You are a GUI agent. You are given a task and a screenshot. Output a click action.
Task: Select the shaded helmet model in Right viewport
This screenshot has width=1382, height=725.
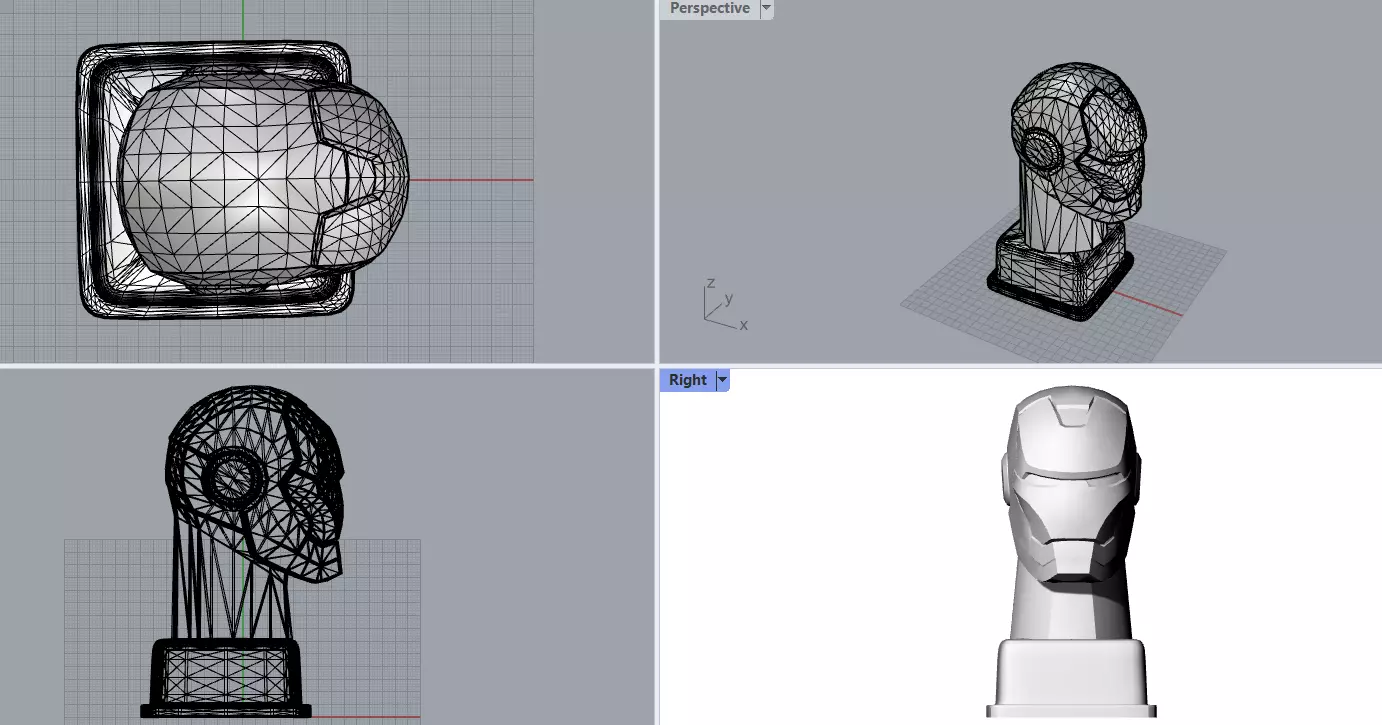coord(1071,551)
